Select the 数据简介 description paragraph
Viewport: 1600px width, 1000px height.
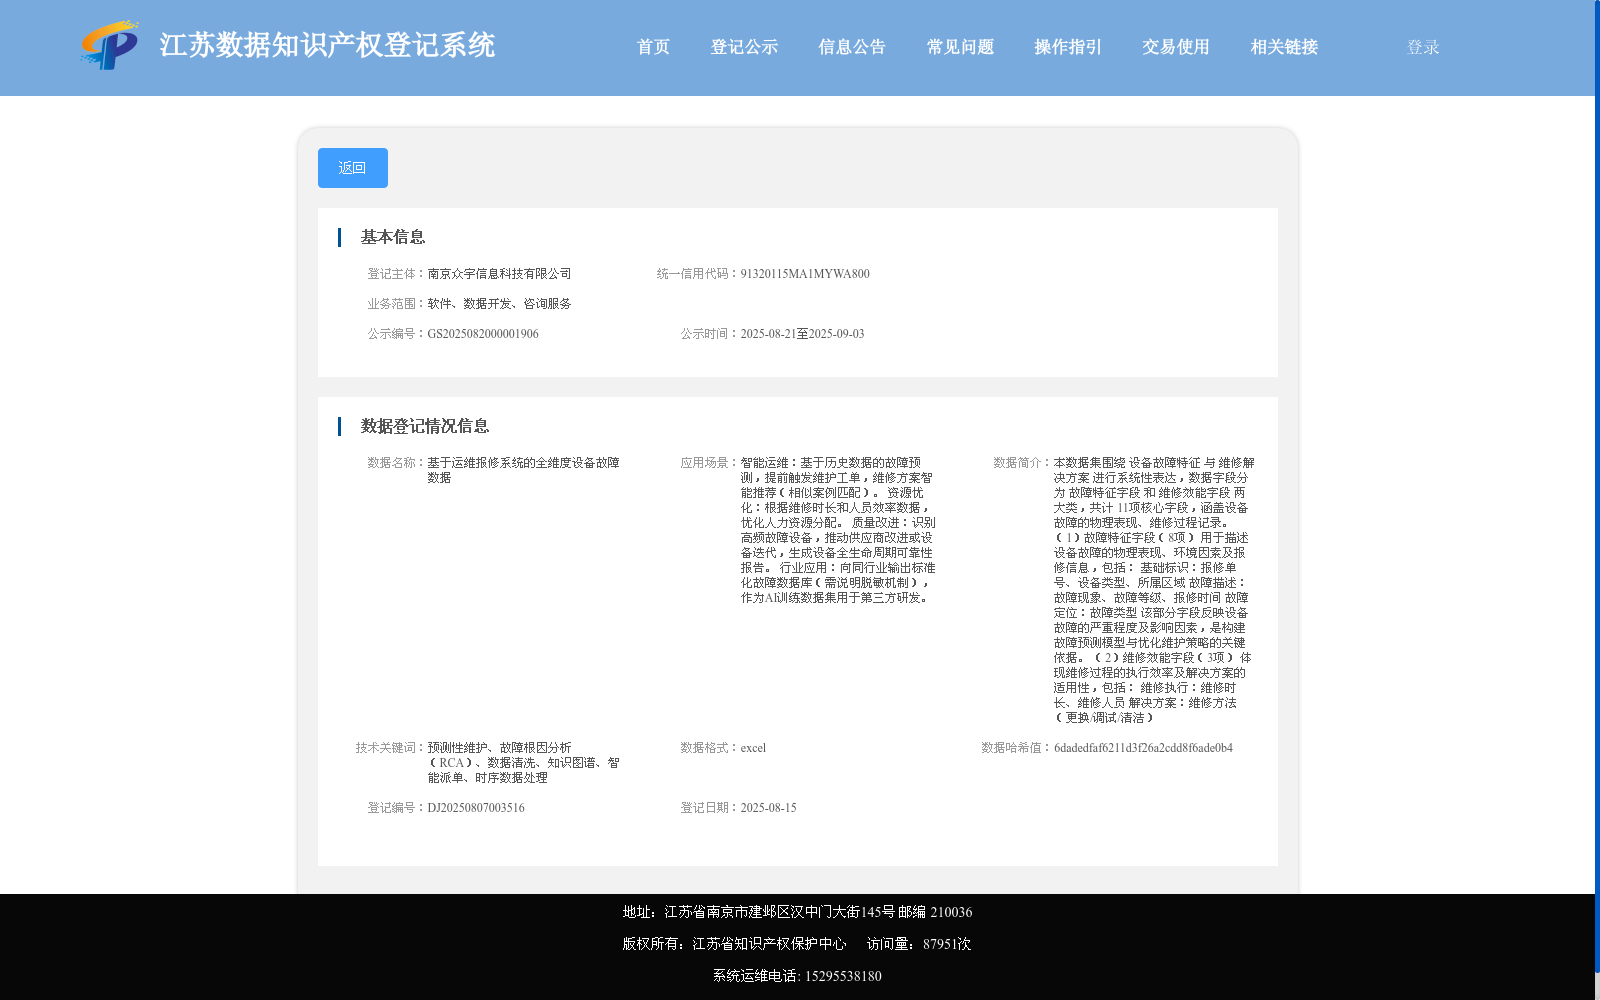pyautogui.click(x=1153, y=590)
